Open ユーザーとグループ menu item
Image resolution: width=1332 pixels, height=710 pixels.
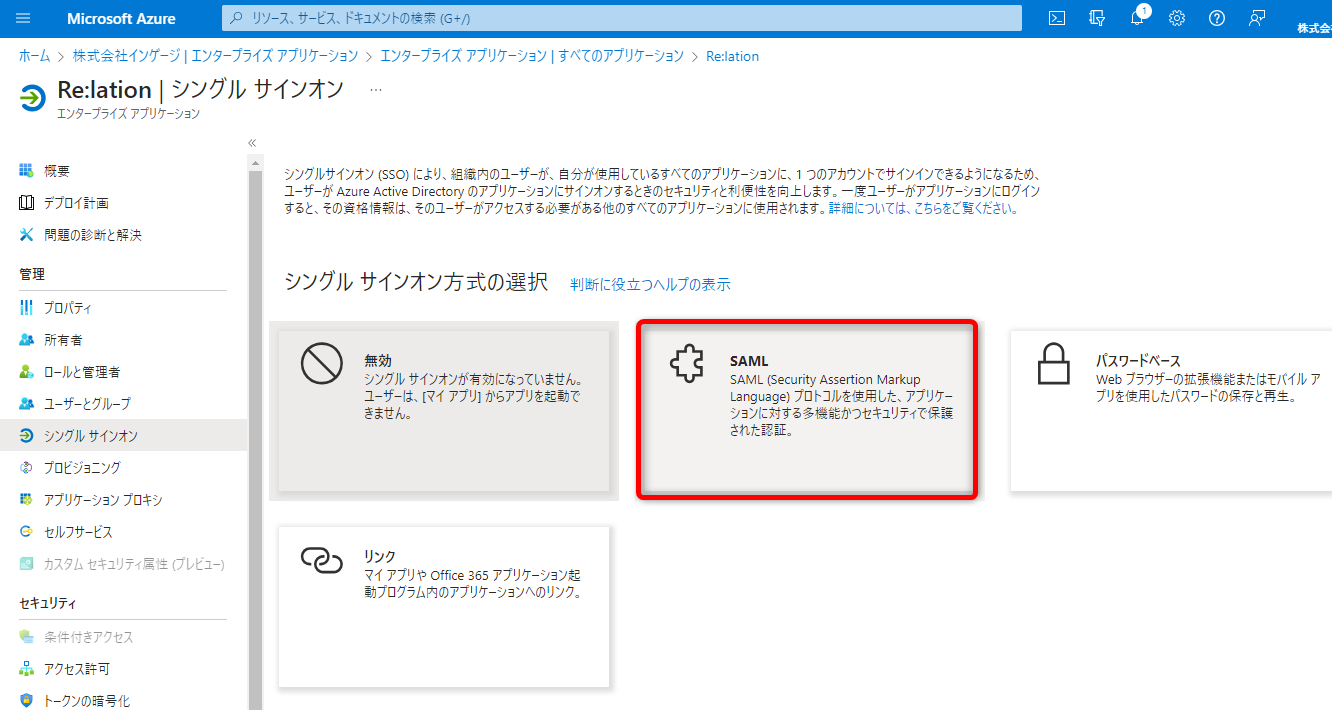(x=87, y=404)
